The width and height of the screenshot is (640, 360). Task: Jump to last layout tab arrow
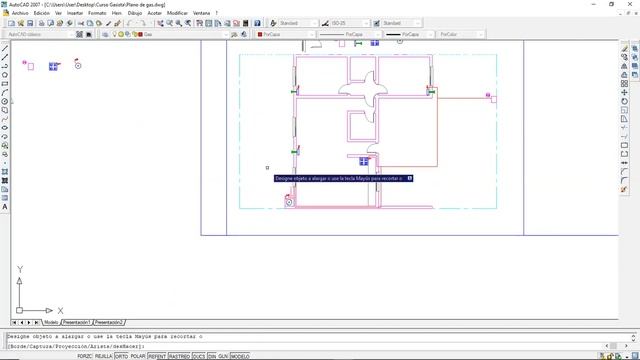[x=36, y=322]
